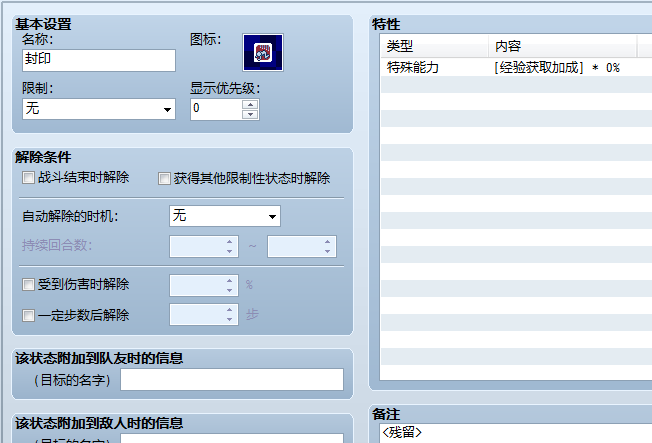Click the 显示优先级 value field
Screen dimensions: 652x443
pos(216,109)
